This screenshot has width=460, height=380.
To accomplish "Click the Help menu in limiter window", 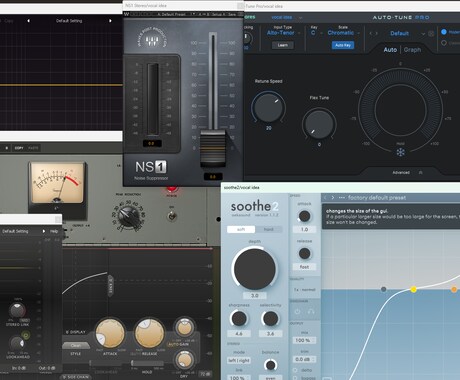I will pos(54,231).
